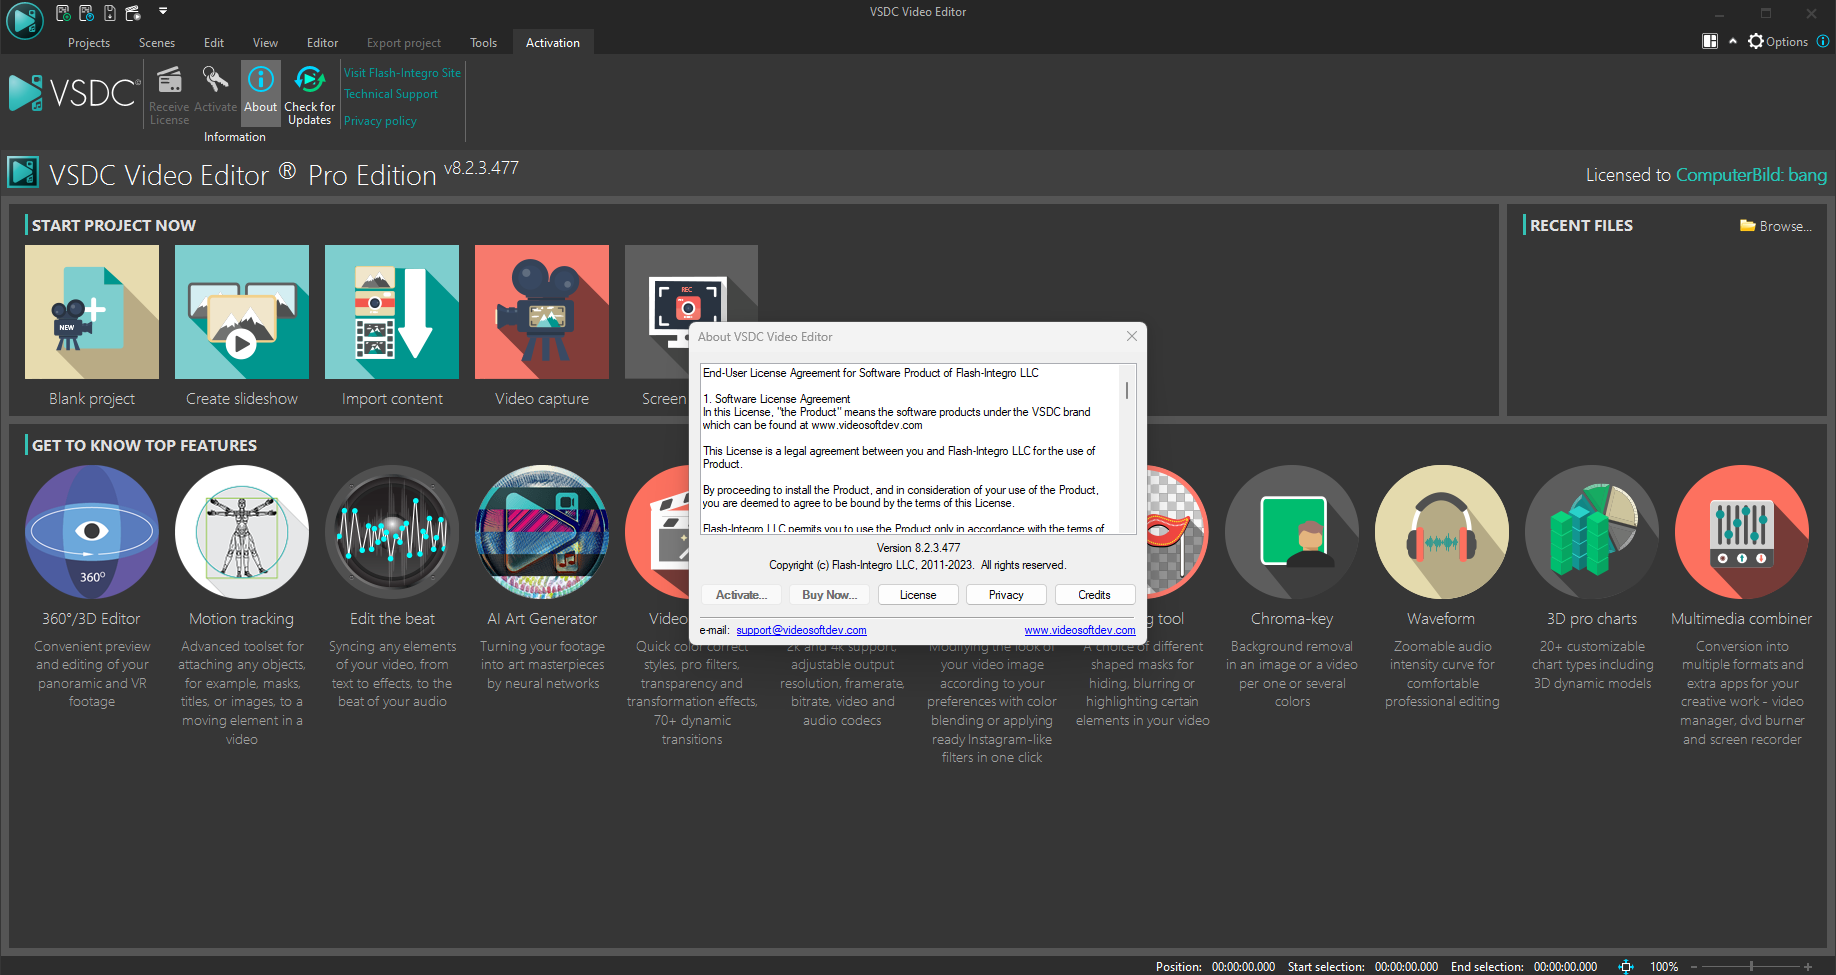The image size is (1836, 975).
Task: Collapse the ribbon with the chevron arrow
Action: pyautogui.click(x=1733, y=42)
